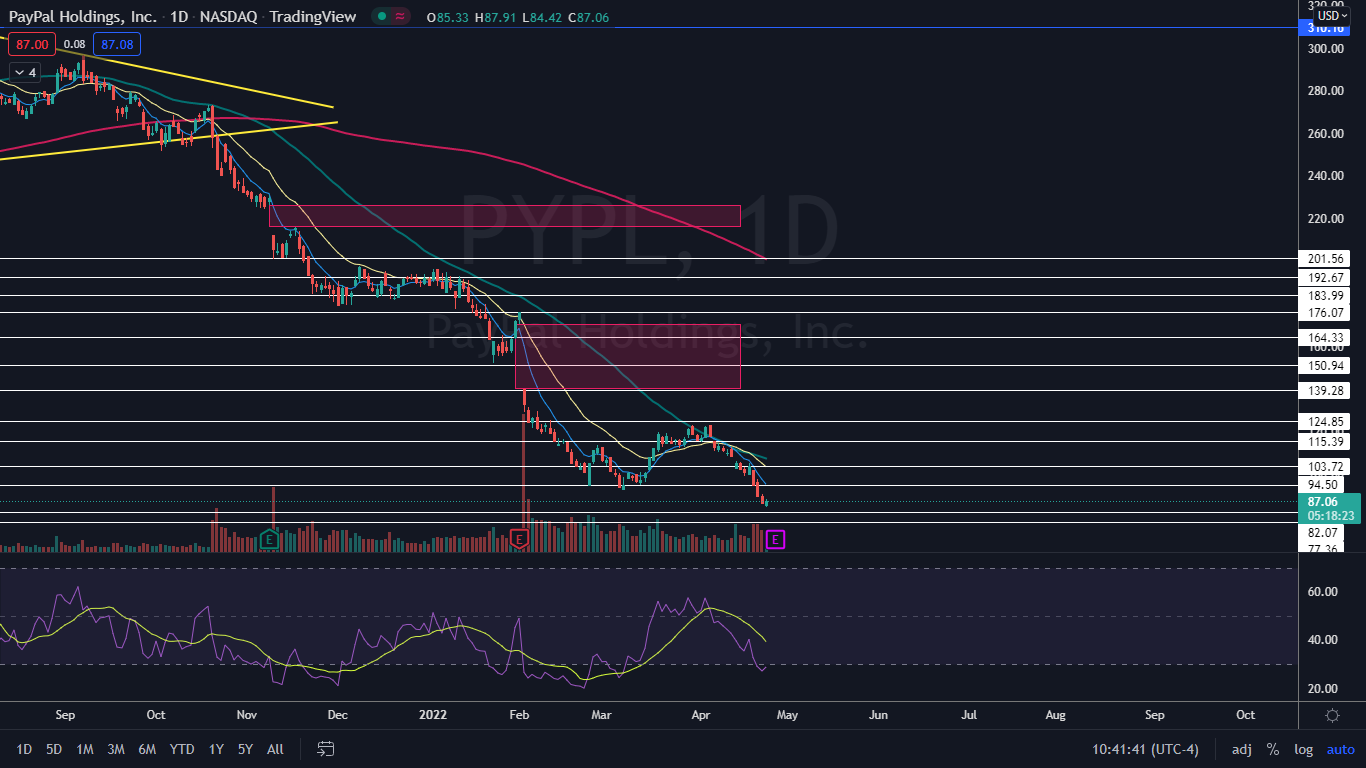This screenshot has width=1366, height=768.
Task: Click the pink data mode wave icon
Action: pyautogui.click(x=400, y=17)
